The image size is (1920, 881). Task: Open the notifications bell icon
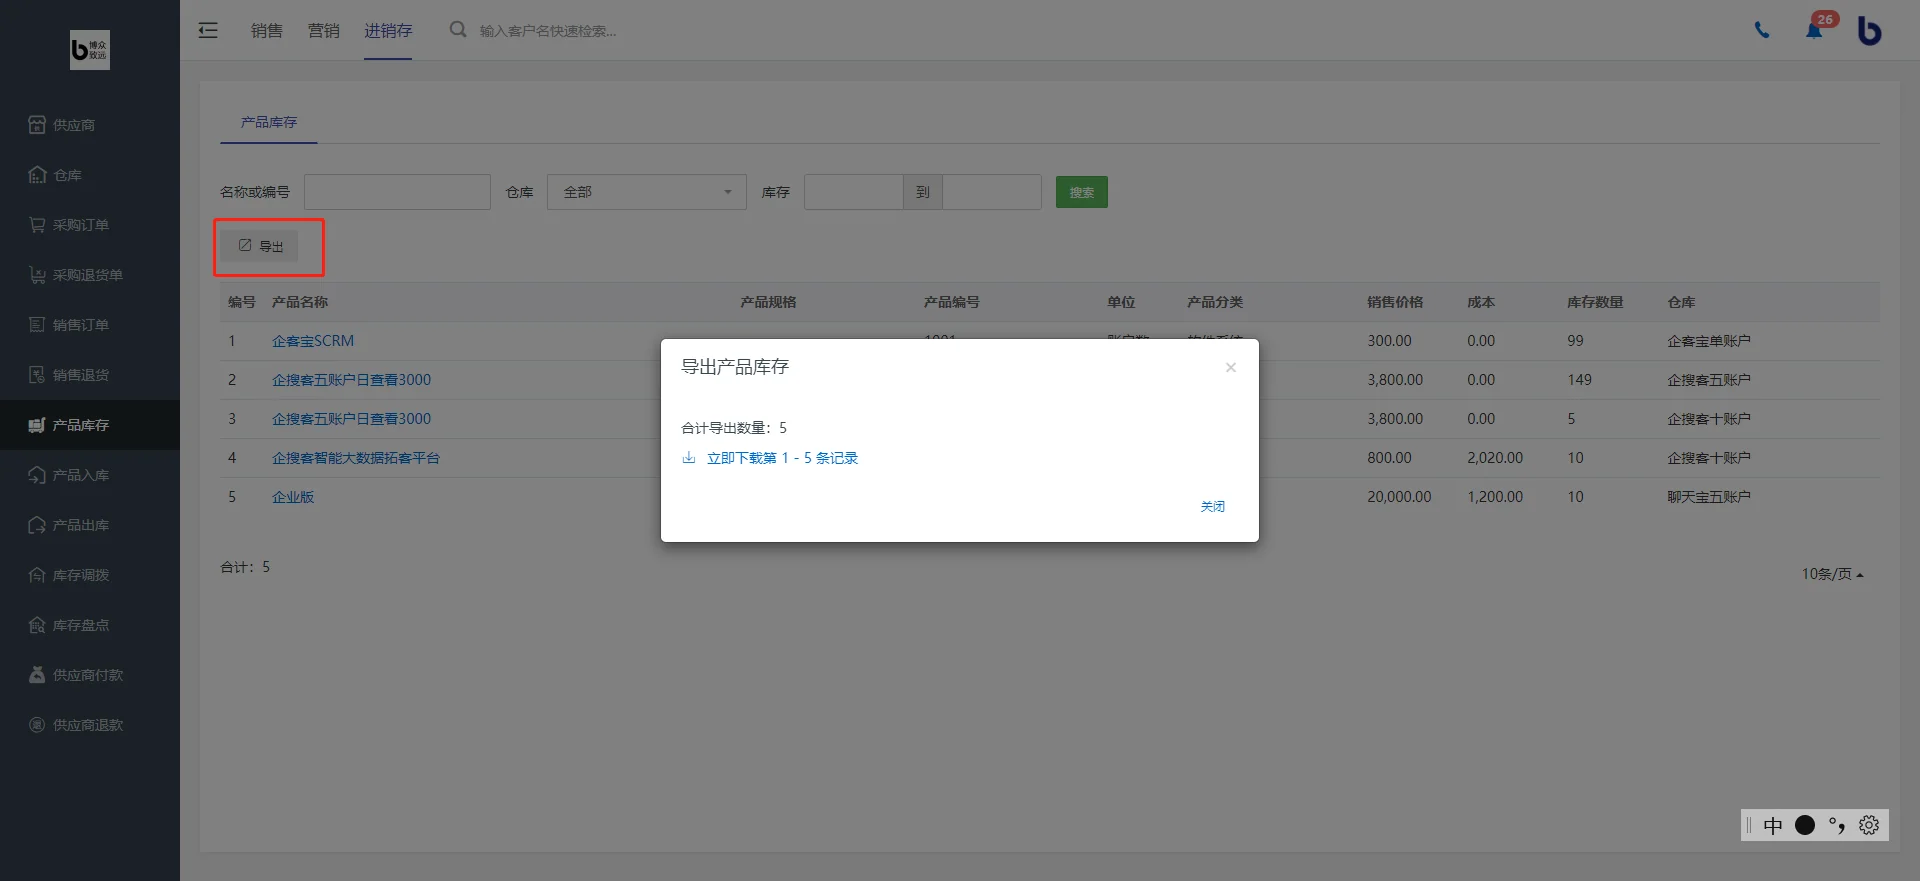pos(1814,30)
